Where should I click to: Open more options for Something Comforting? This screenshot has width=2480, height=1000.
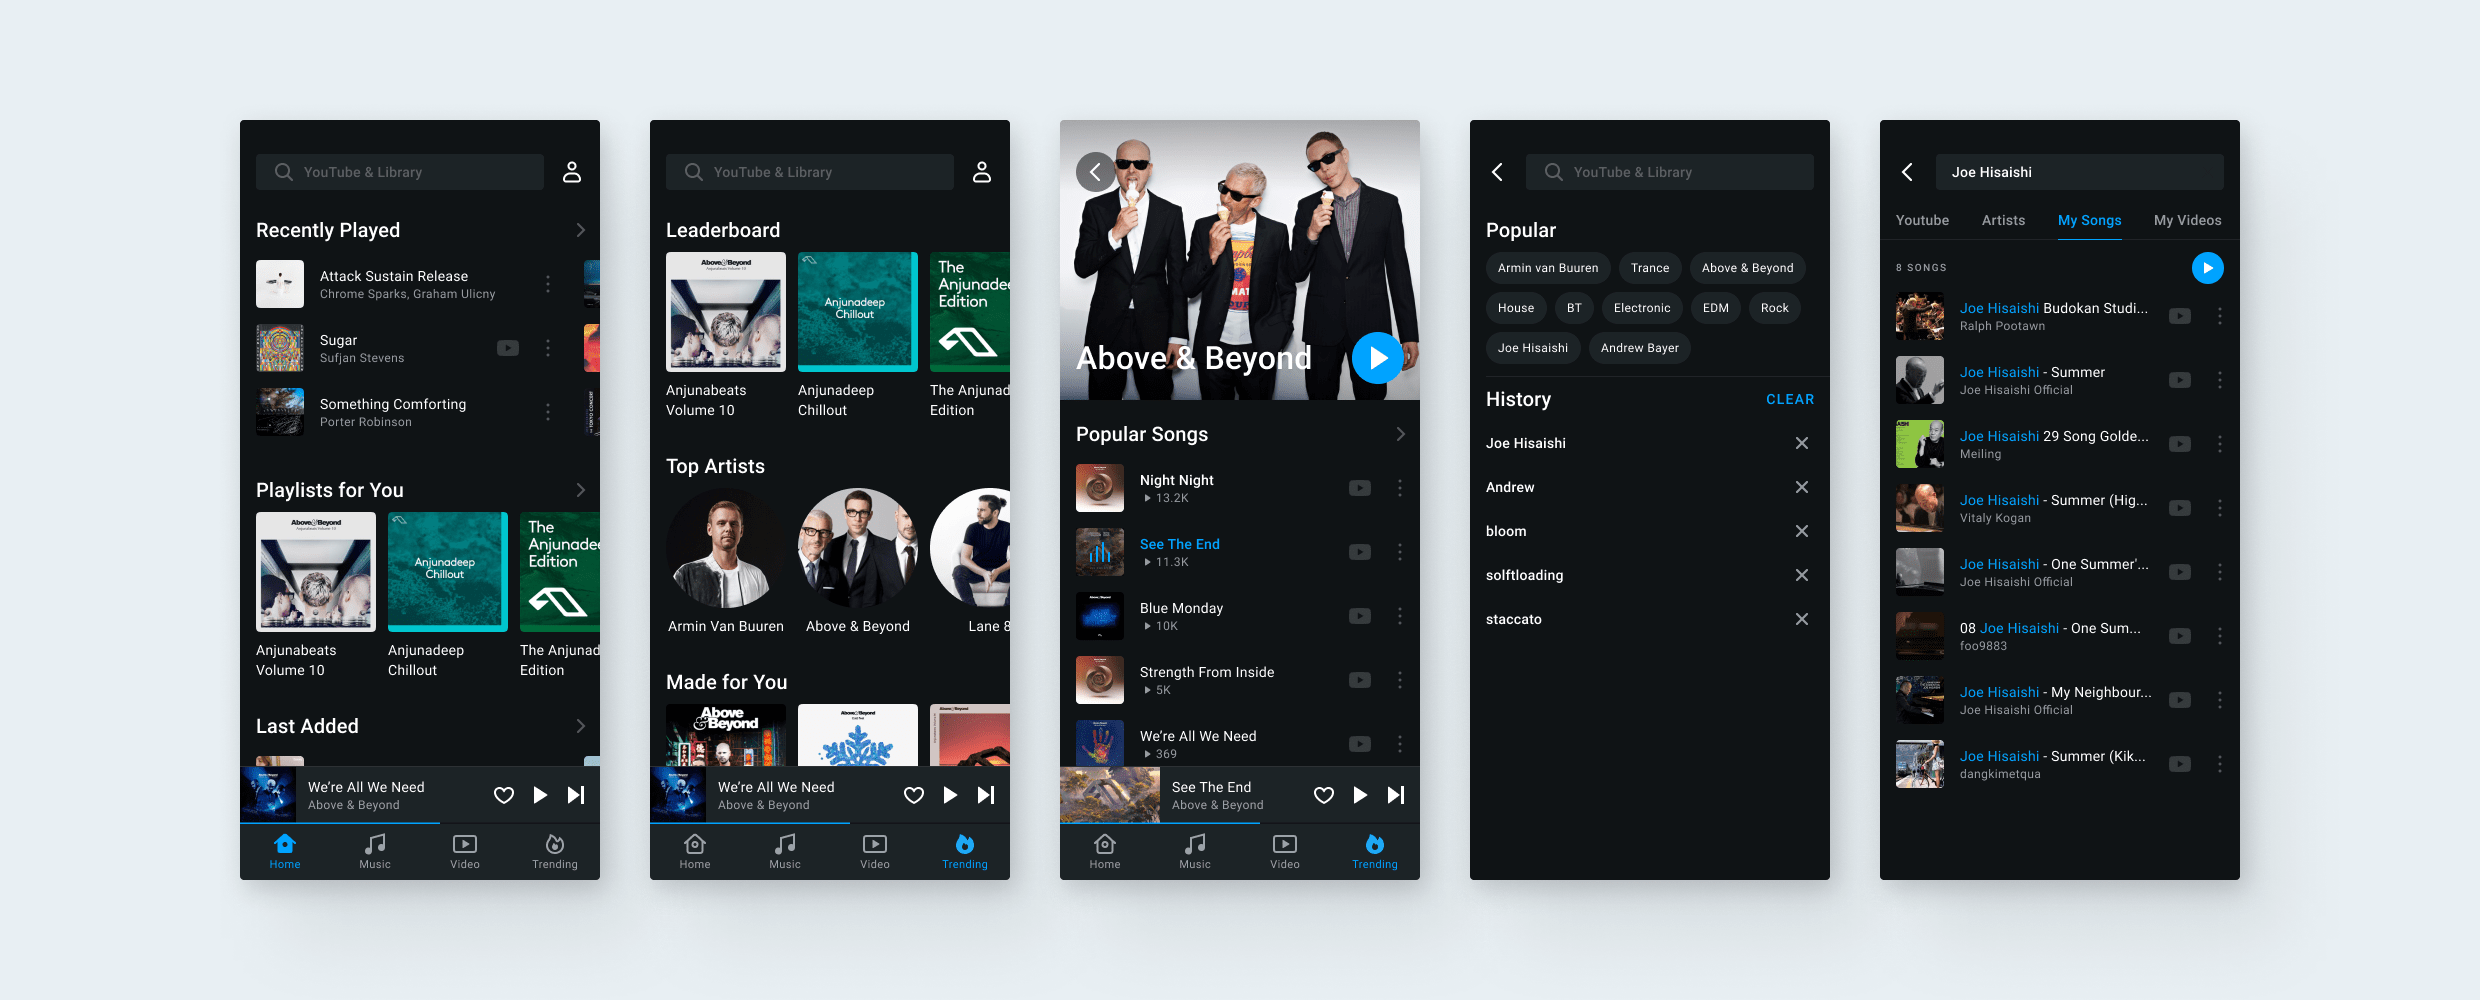[548, 412]
